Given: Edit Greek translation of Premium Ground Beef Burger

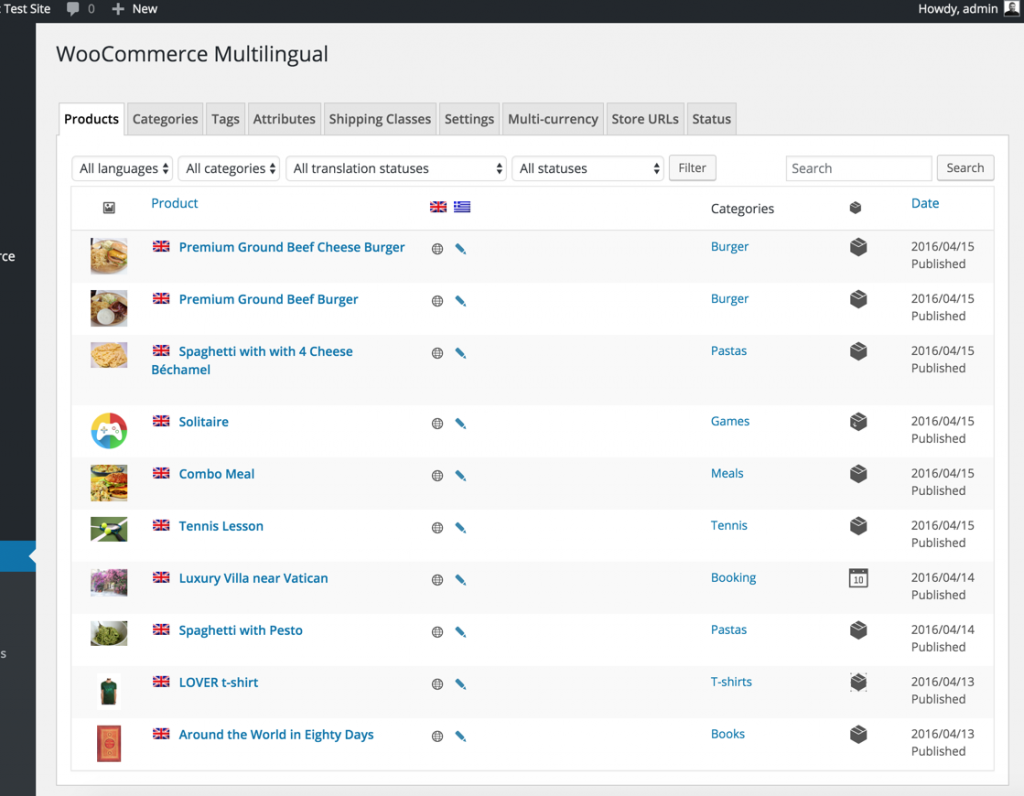Looking at the screenshot, I should tap(460, 301).
